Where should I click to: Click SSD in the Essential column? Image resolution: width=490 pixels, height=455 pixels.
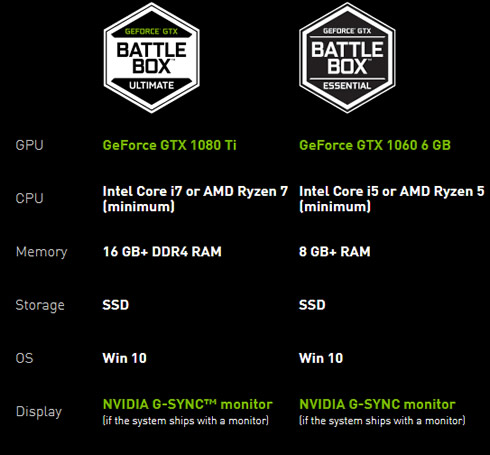pyautogui.click(x=312, y=305)
